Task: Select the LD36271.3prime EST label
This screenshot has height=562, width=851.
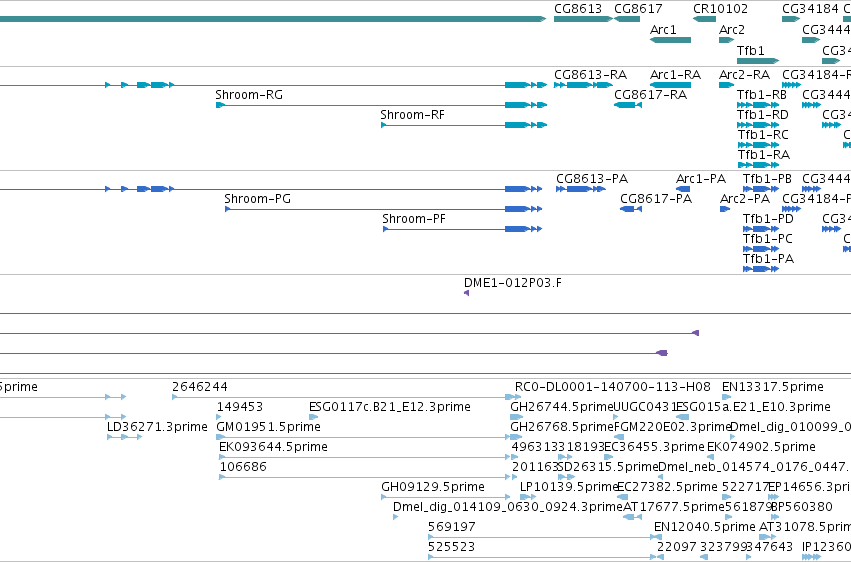Action: 157,427
